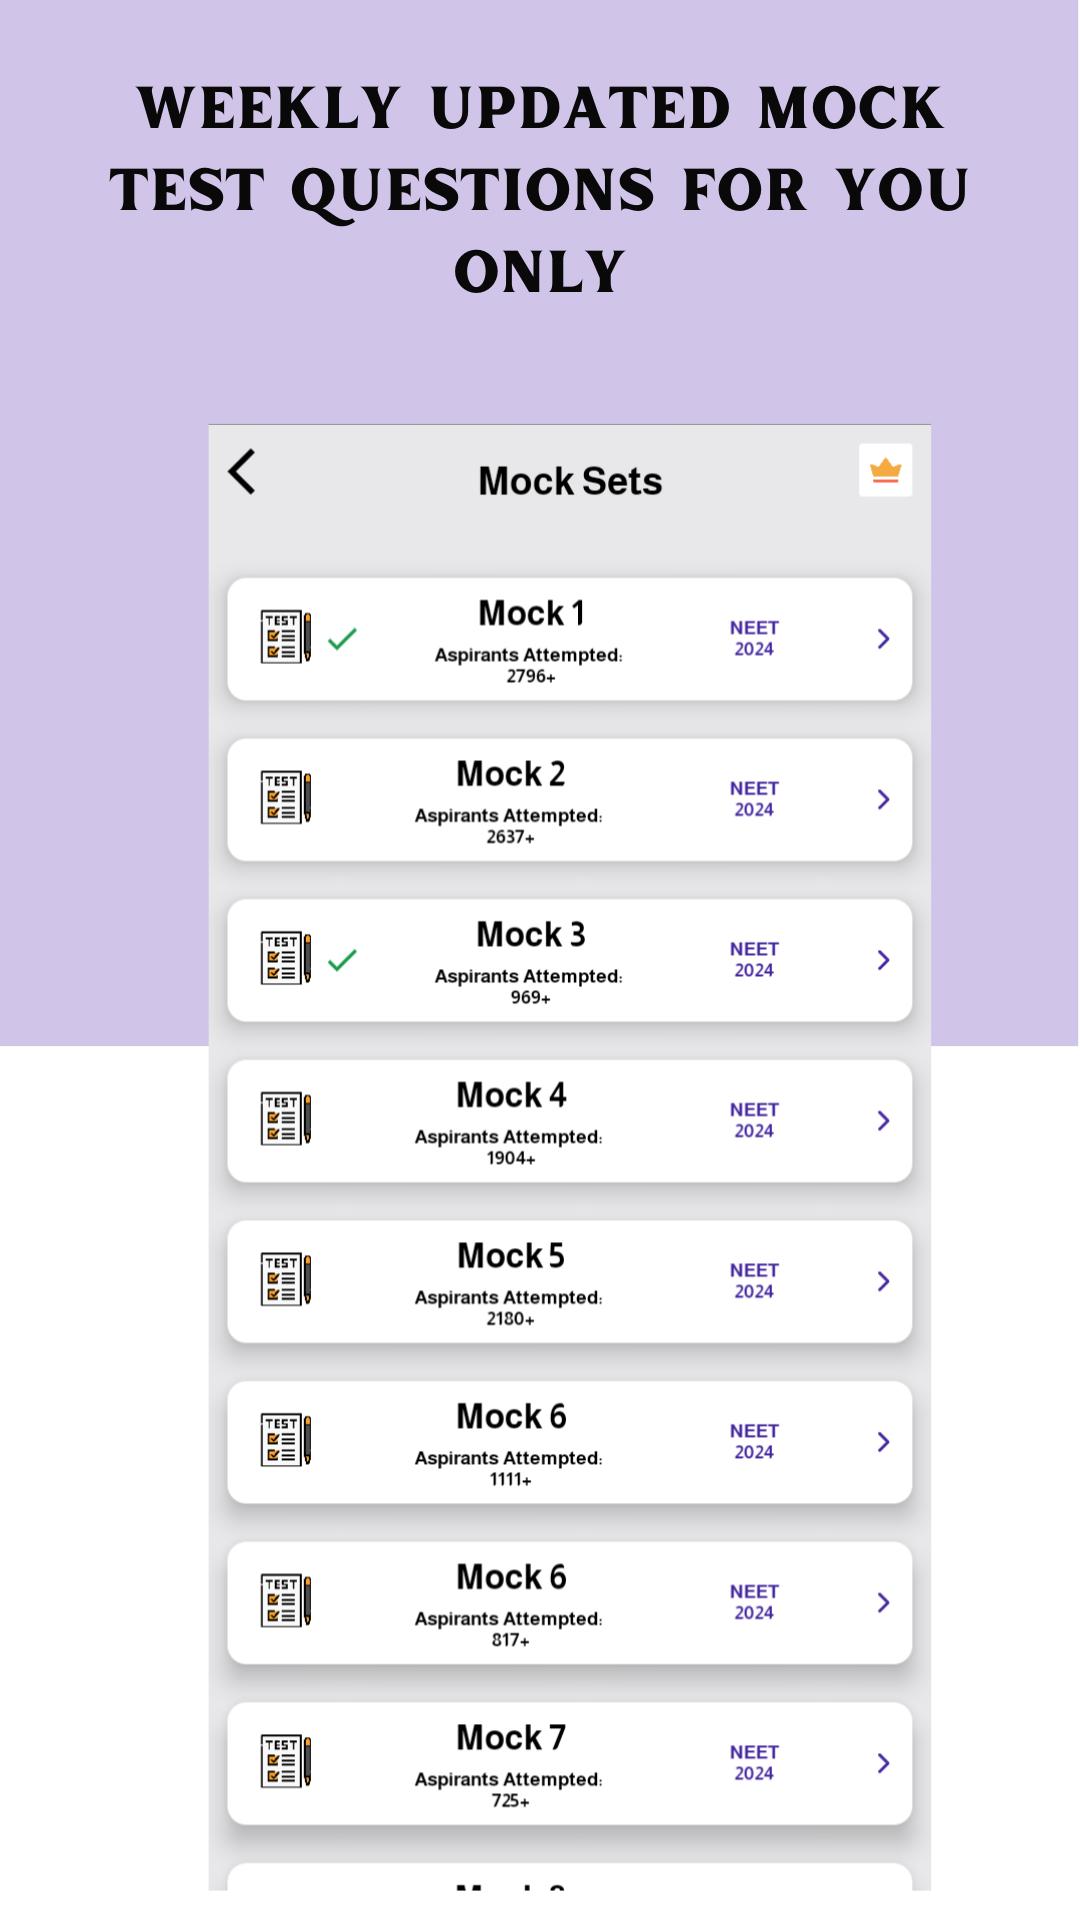Open the Mock 5 test title
Viewport: 1080px width, 1920px height.
511,1256
